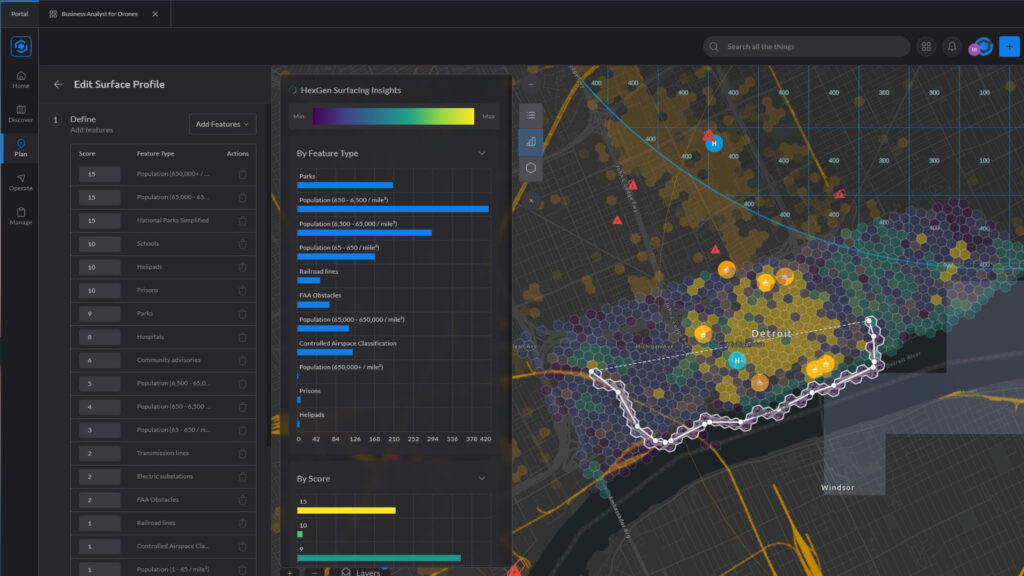
Task: Select the Portal tab
Action: (x=20, y=14)
